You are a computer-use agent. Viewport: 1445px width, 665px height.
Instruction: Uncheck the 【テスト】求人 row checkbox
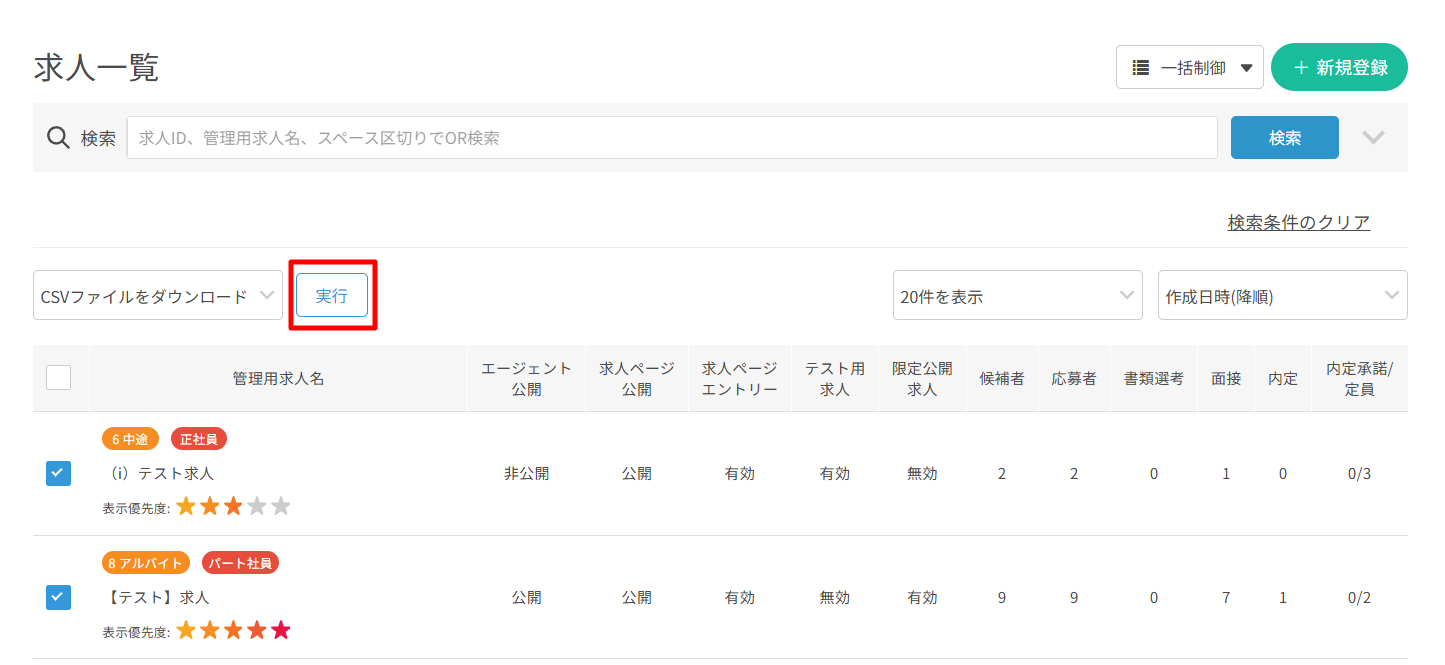[x=59, y=597]
